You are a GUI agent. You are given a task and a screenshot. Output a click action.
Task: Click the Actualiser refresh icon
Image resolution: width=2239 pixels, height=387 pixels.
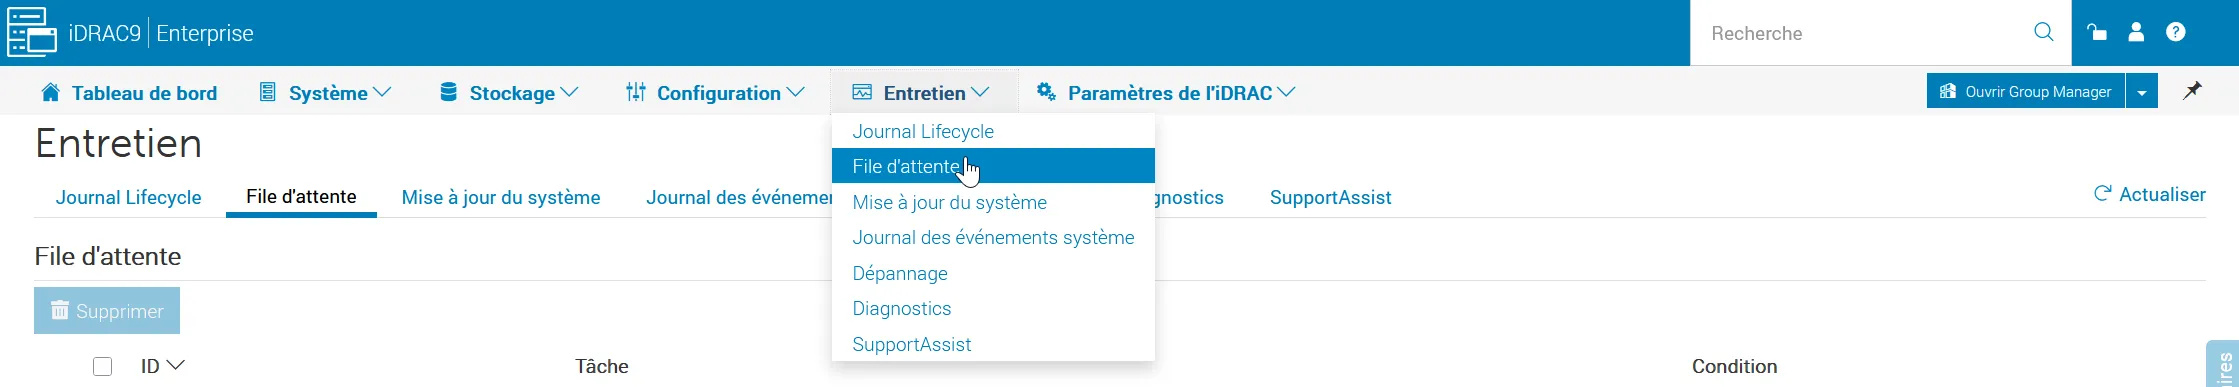pyautogui.click(x=2103, y=194)
